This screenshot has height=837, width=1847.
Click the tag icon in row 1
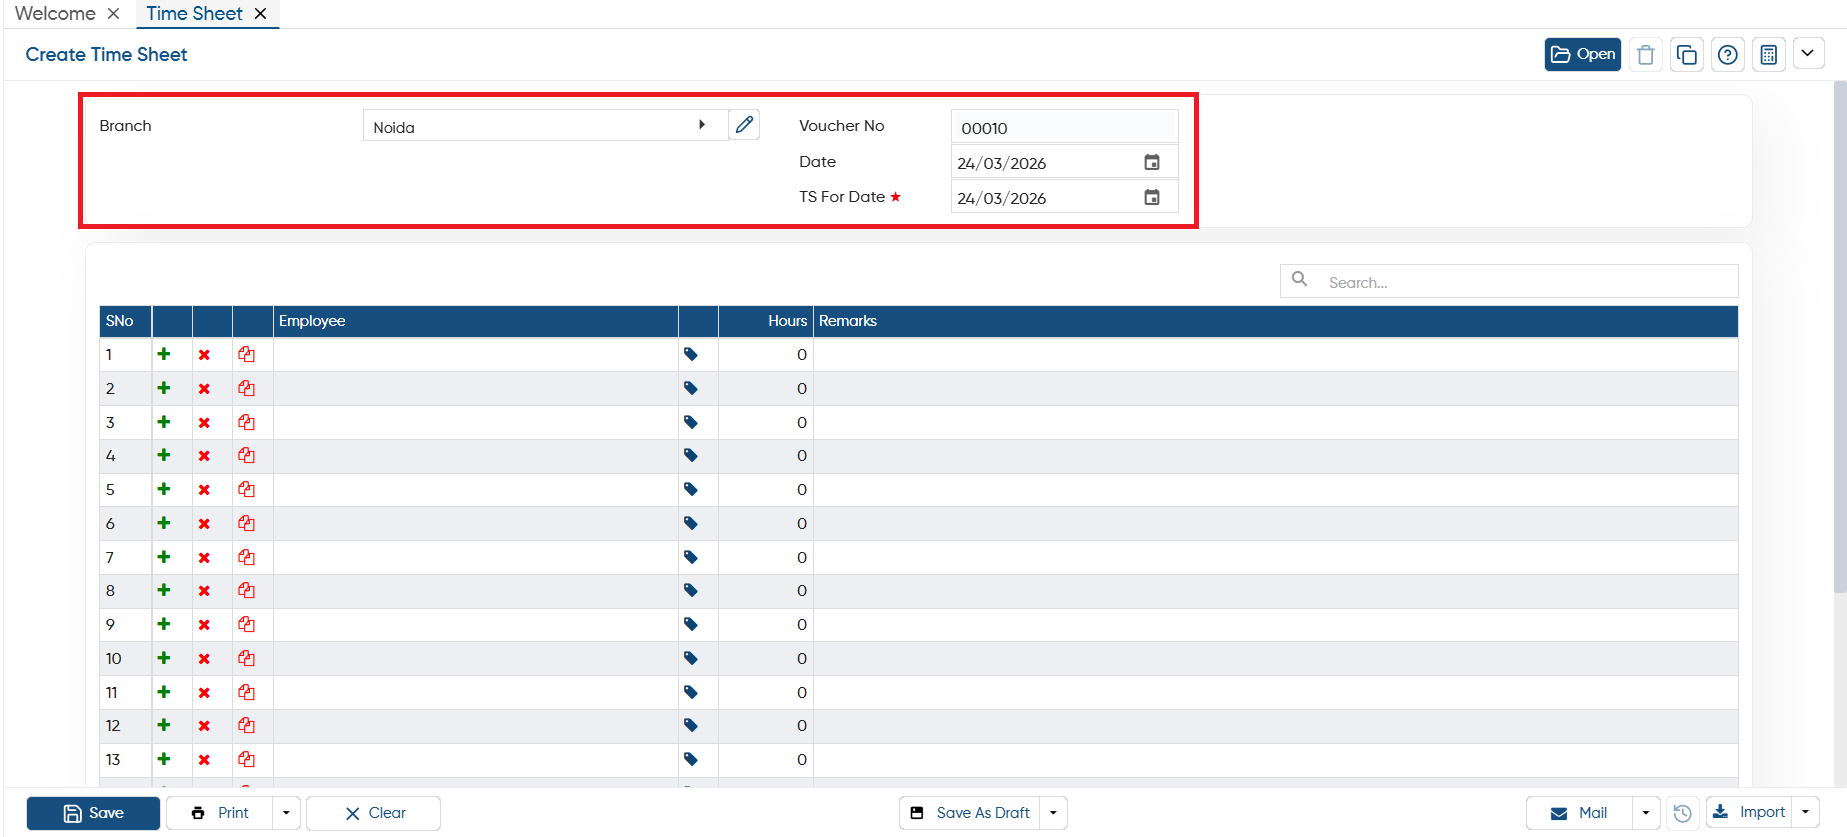690,354
